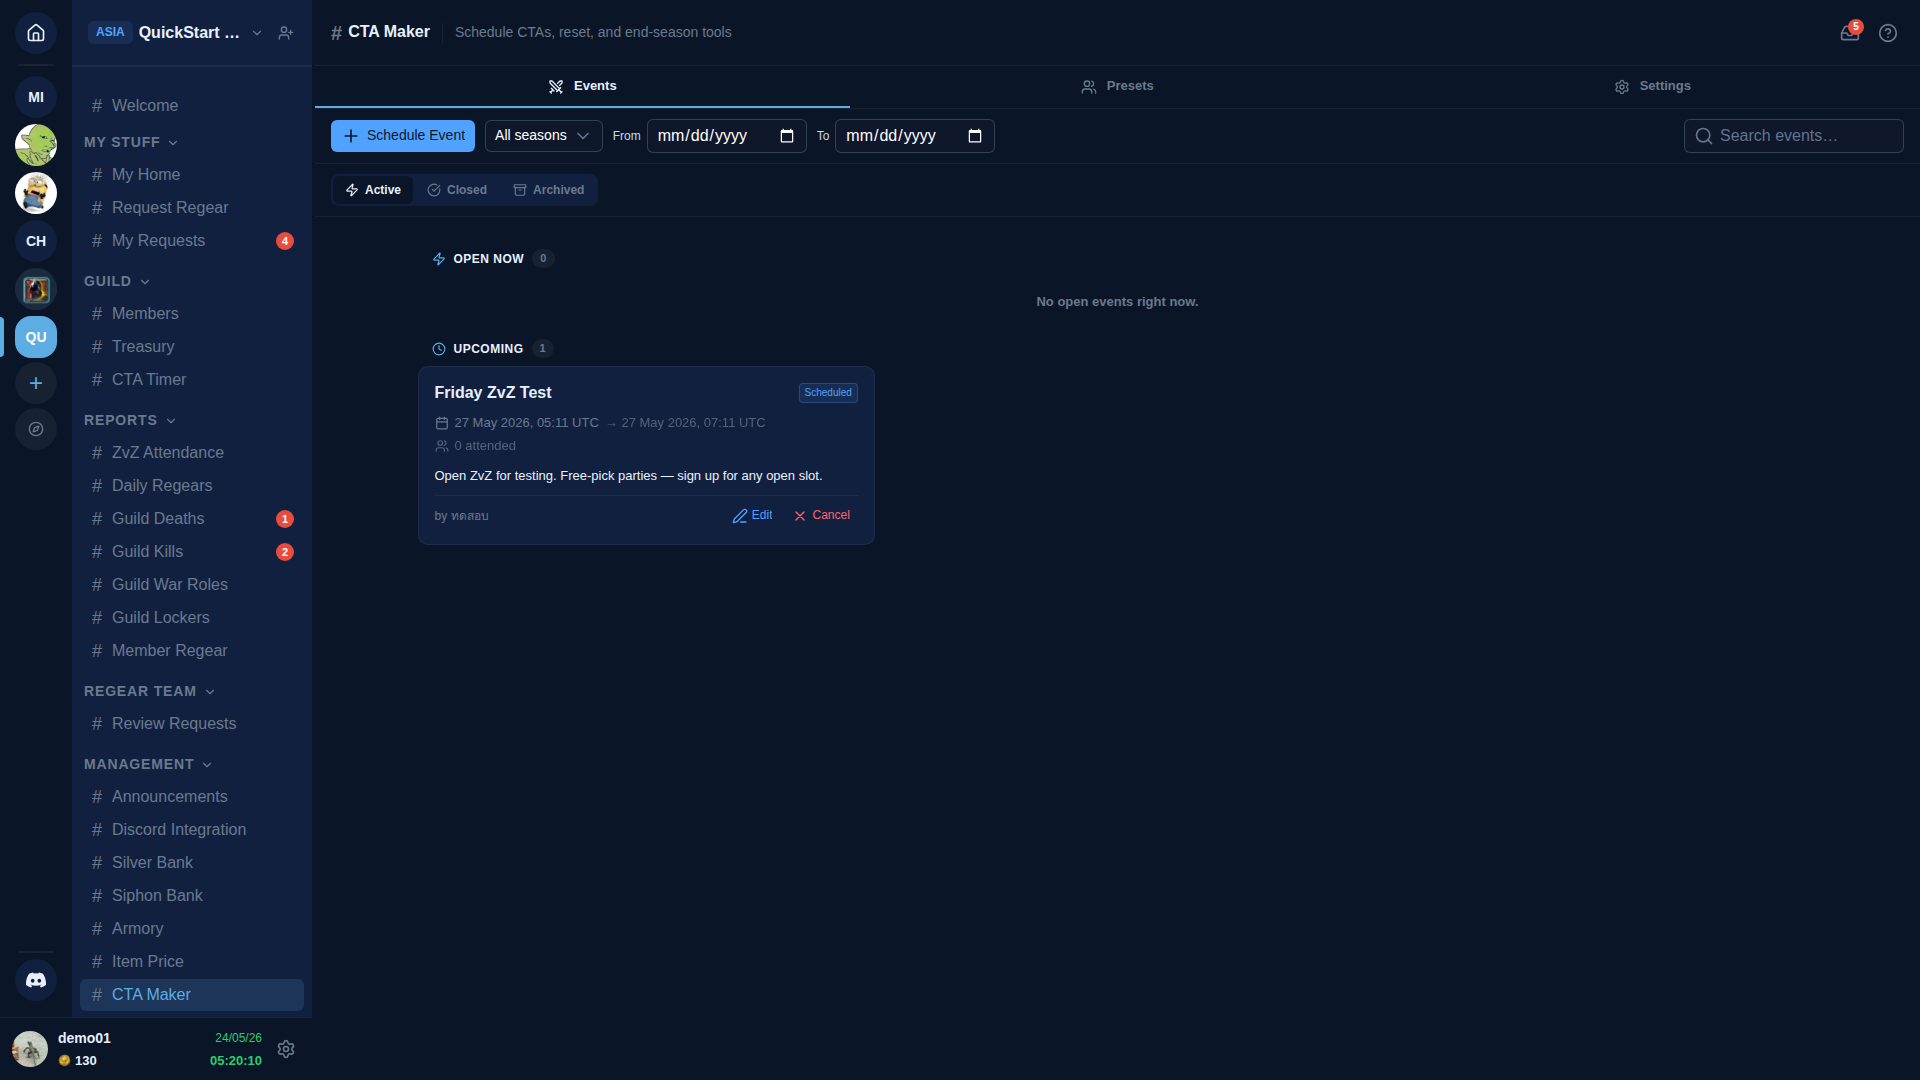The image size is (1920, 1080).
Task: Open ZvZ Attendance report
Action: [192, 453]
